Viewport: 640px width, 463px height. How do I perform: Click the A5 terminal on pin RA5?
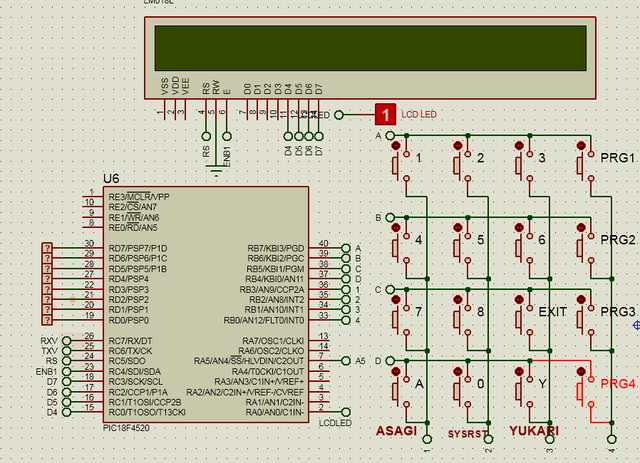click(x=346, y=361)
